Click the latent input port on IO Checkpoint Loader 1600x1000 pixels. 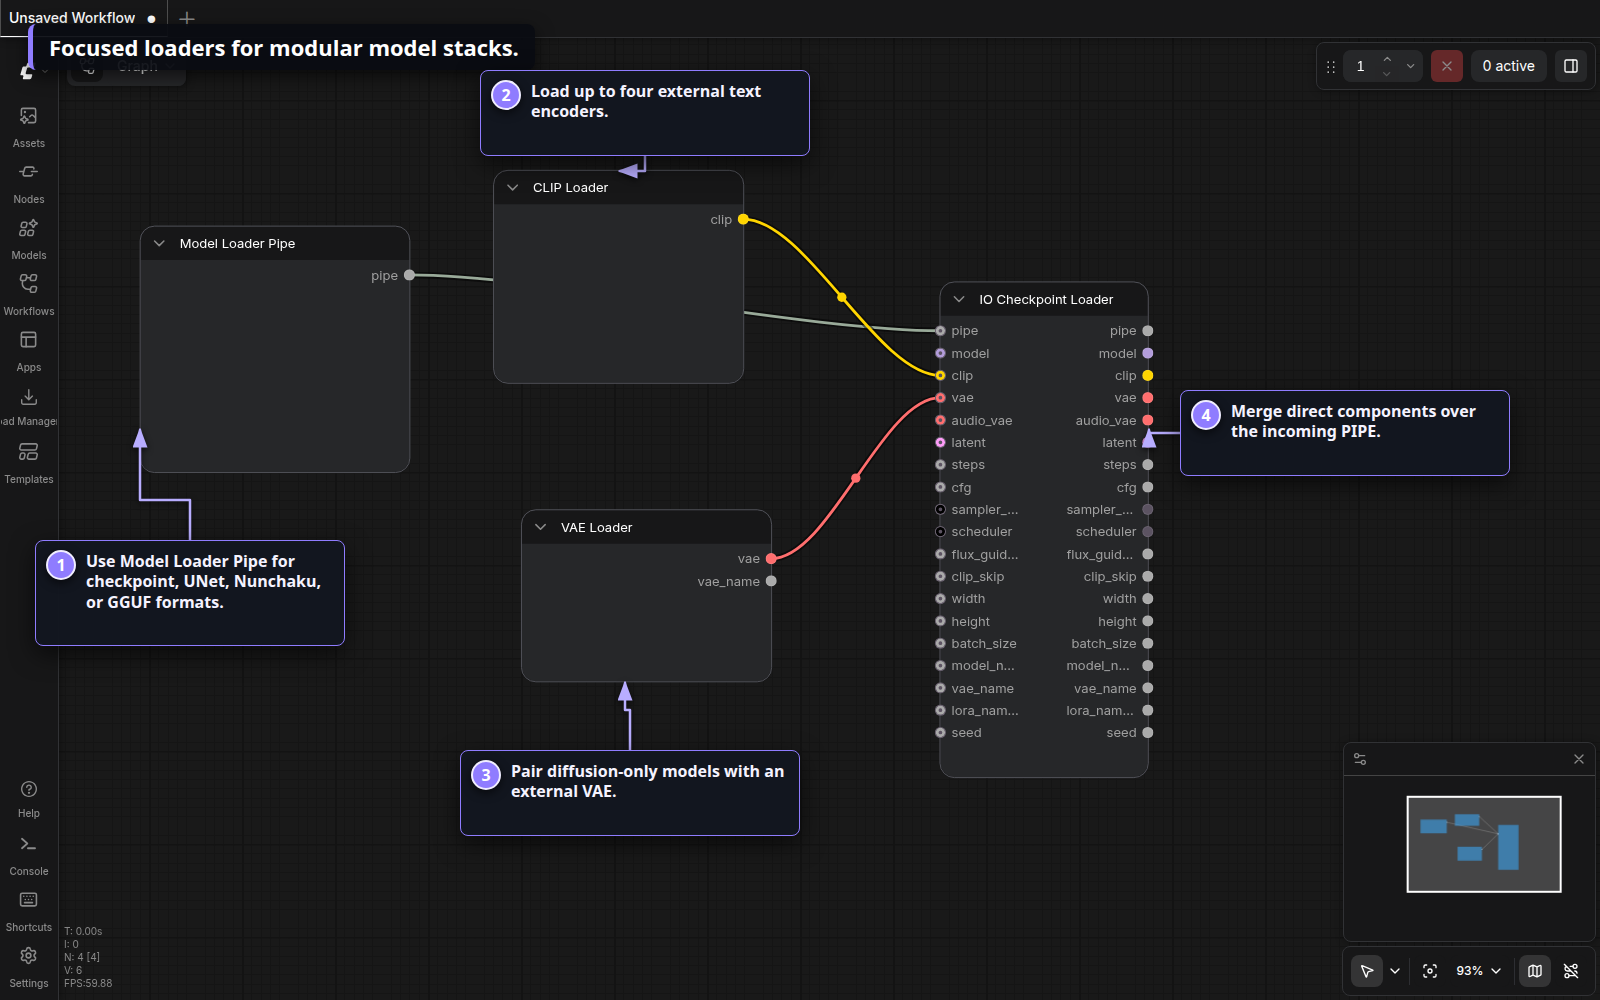[x=940, y=442]
